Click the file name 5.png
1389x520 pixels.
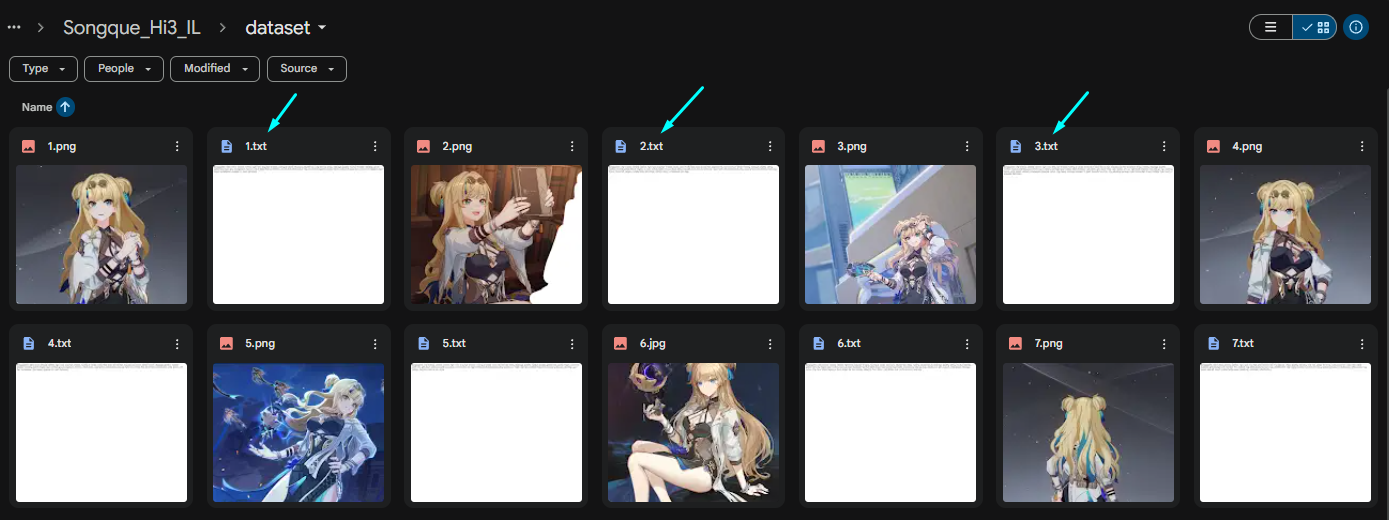(260, 343)
